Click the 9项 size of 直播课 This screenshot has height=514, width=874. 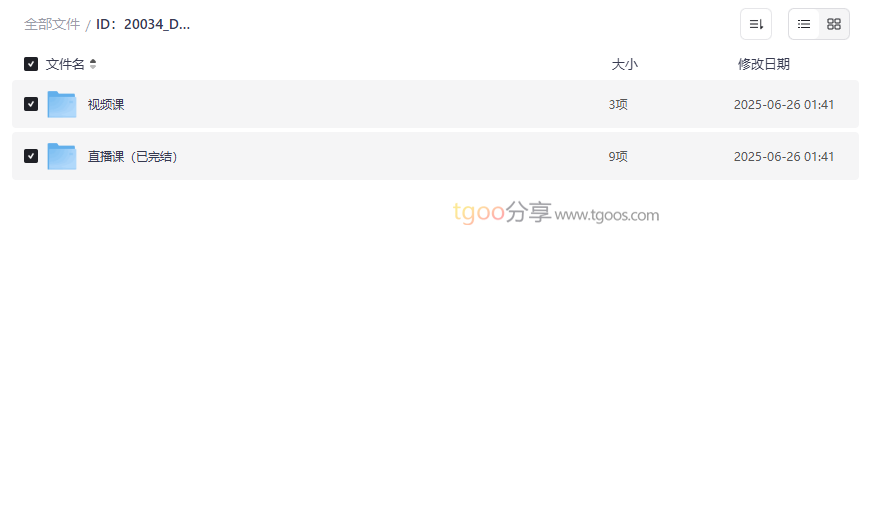point(618,156)
